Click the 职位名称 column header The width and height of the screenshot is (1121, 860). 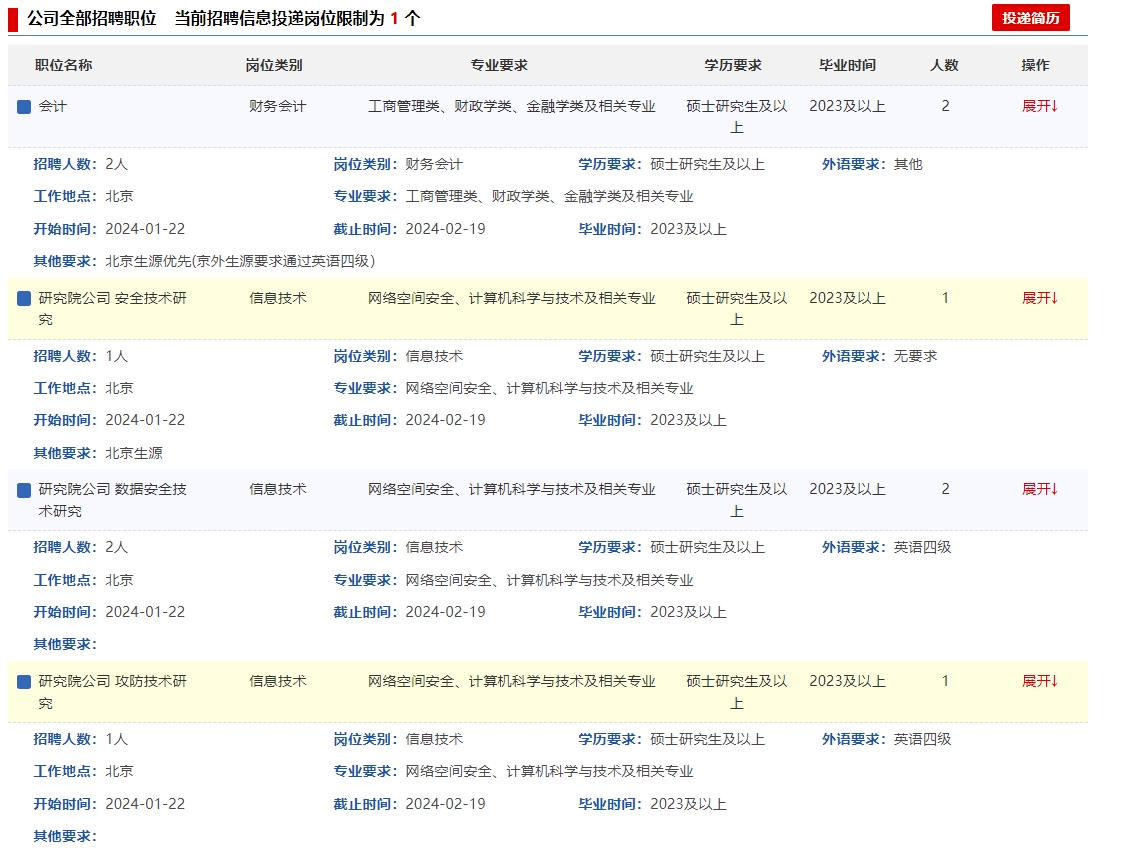point(63,65)
